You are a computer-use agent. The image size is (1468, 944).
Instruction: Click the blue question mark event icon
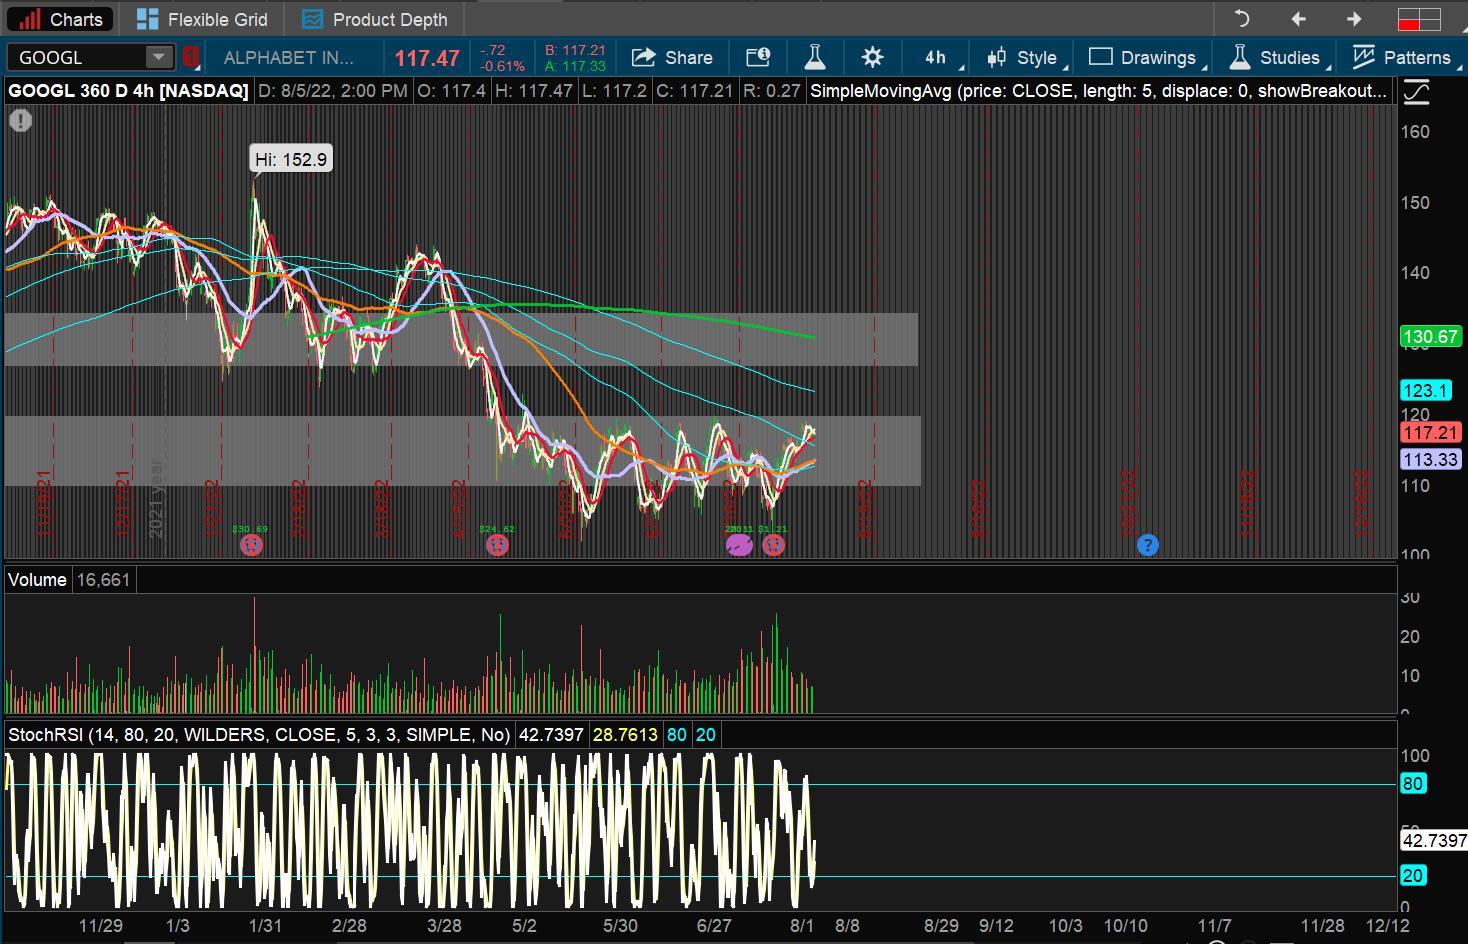pos(1148,545)
